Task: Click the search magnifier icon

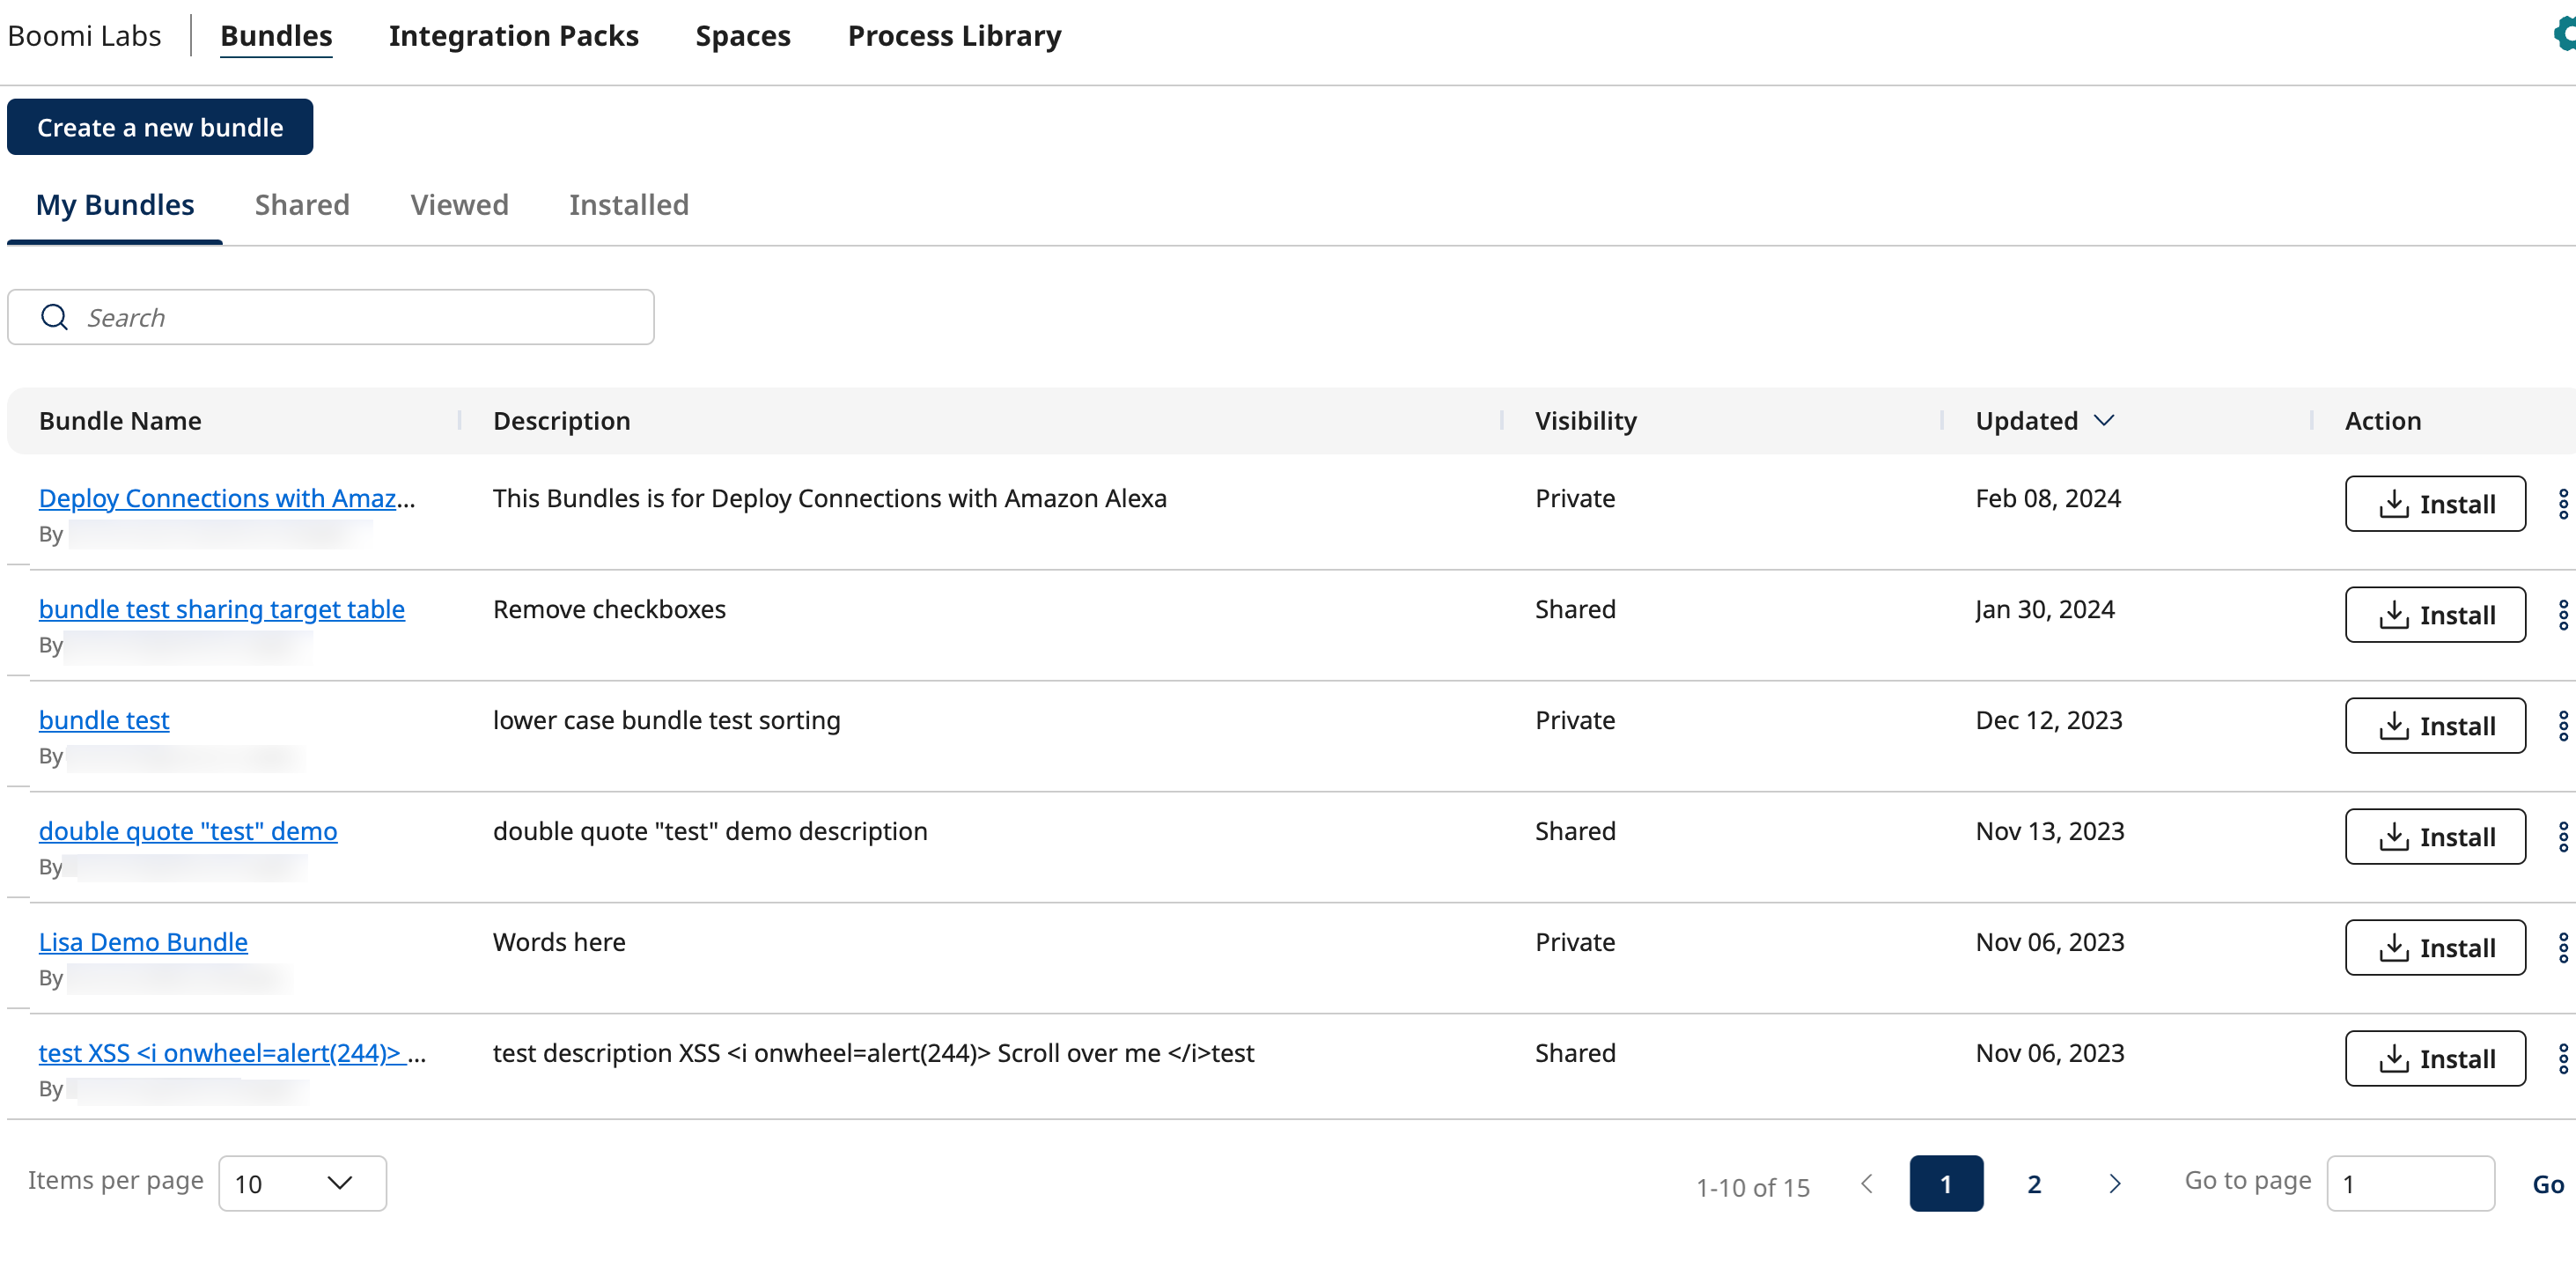Action: pos(54,317)
